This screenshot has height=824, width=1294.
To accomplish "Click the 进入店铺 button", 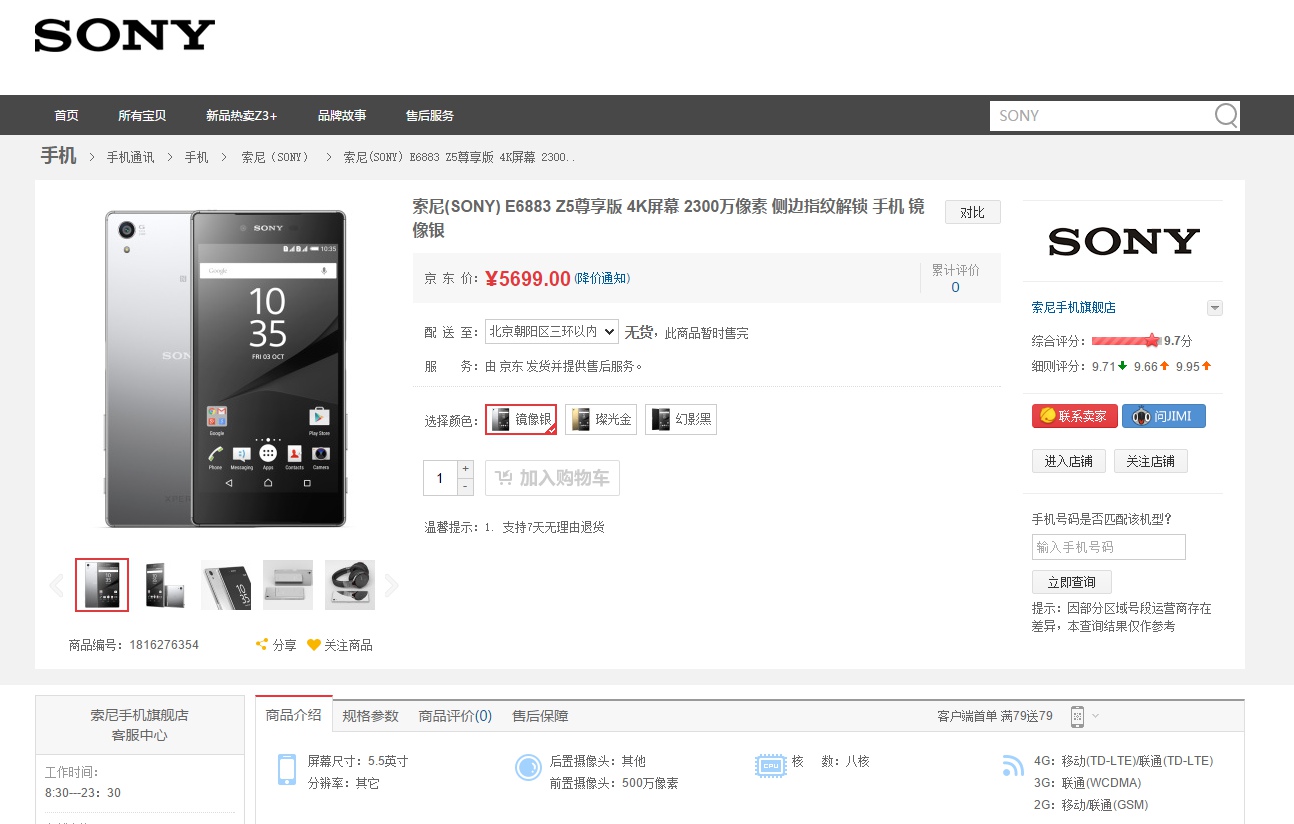I will [x=1069, y=461].
